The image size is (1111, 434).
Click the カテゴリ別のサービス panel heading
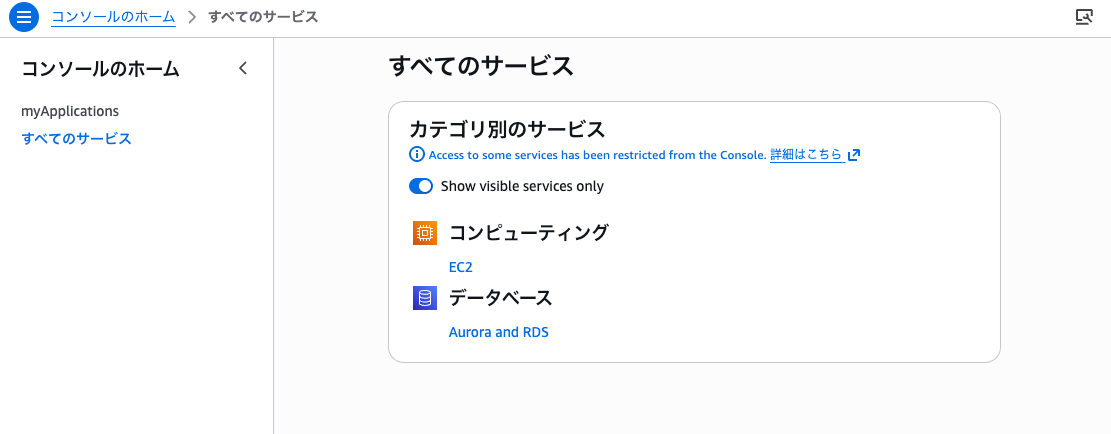point(507,129)
